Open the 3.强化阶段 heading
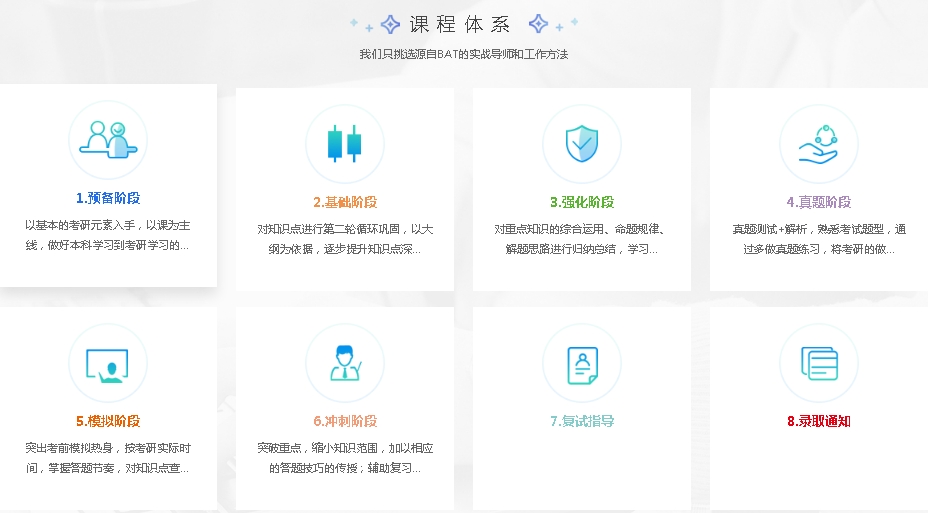 [x=582, y=202]
